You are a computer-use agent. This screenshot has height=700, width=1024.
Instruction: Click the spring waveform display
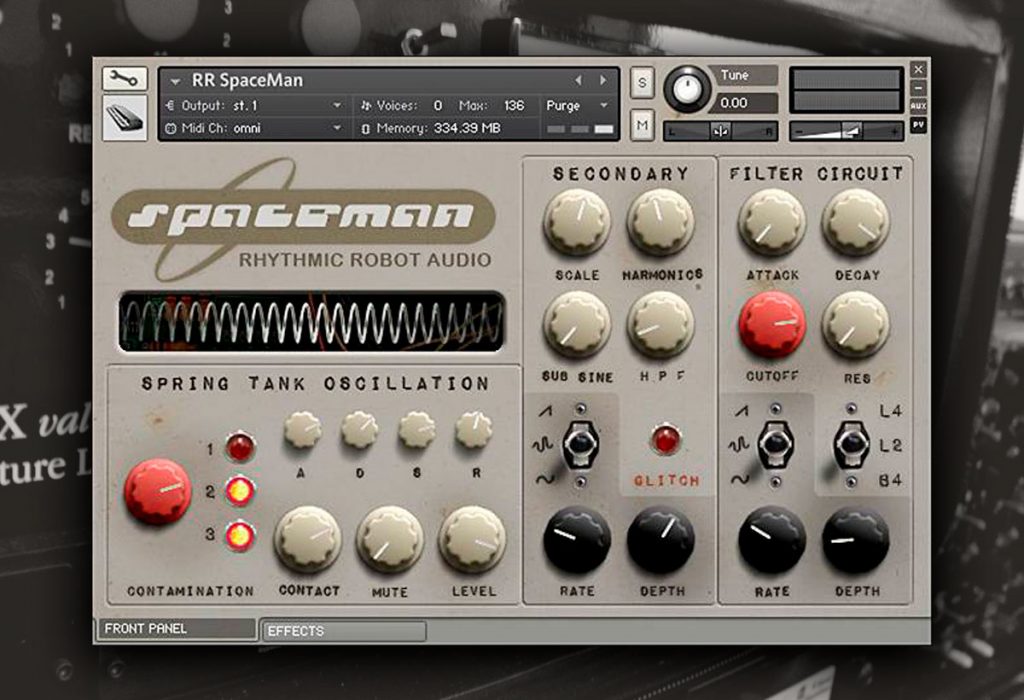(312, 321)
